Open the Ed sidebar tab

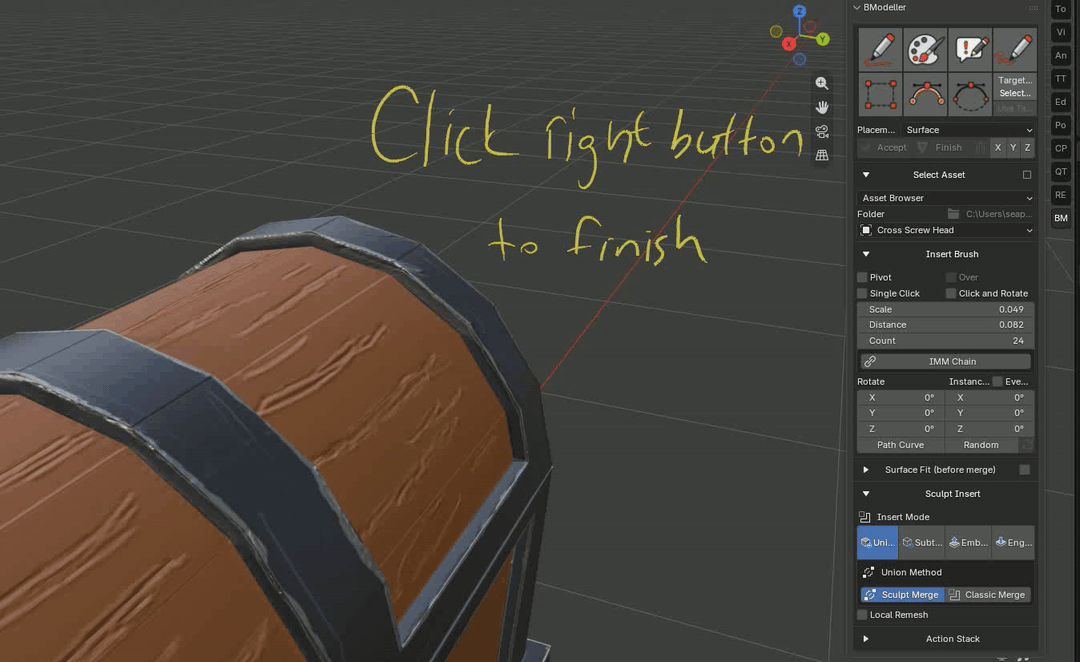tap(1060, 102)
